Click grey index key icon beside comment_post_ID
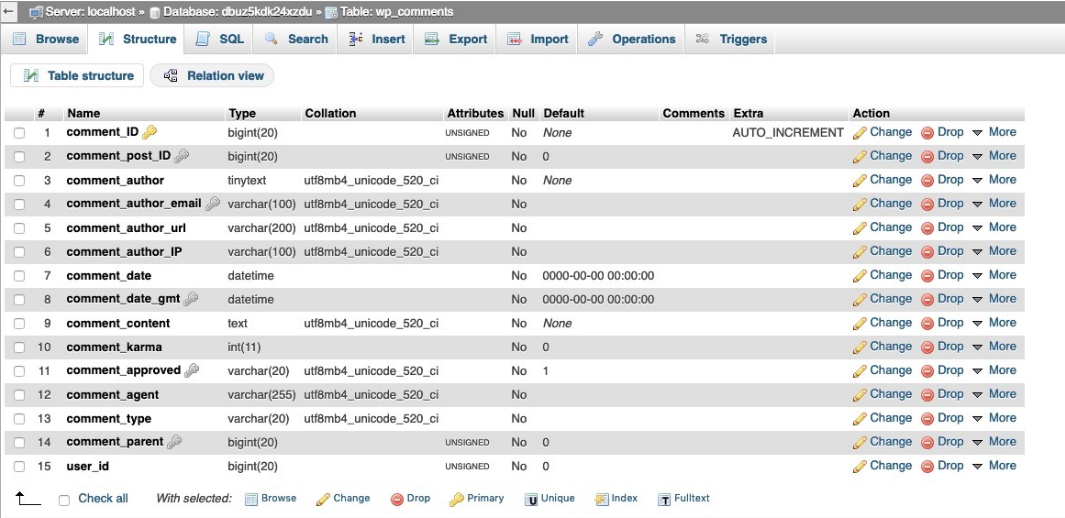Viewport: 1065px width, 518px height. click(181, 156)
